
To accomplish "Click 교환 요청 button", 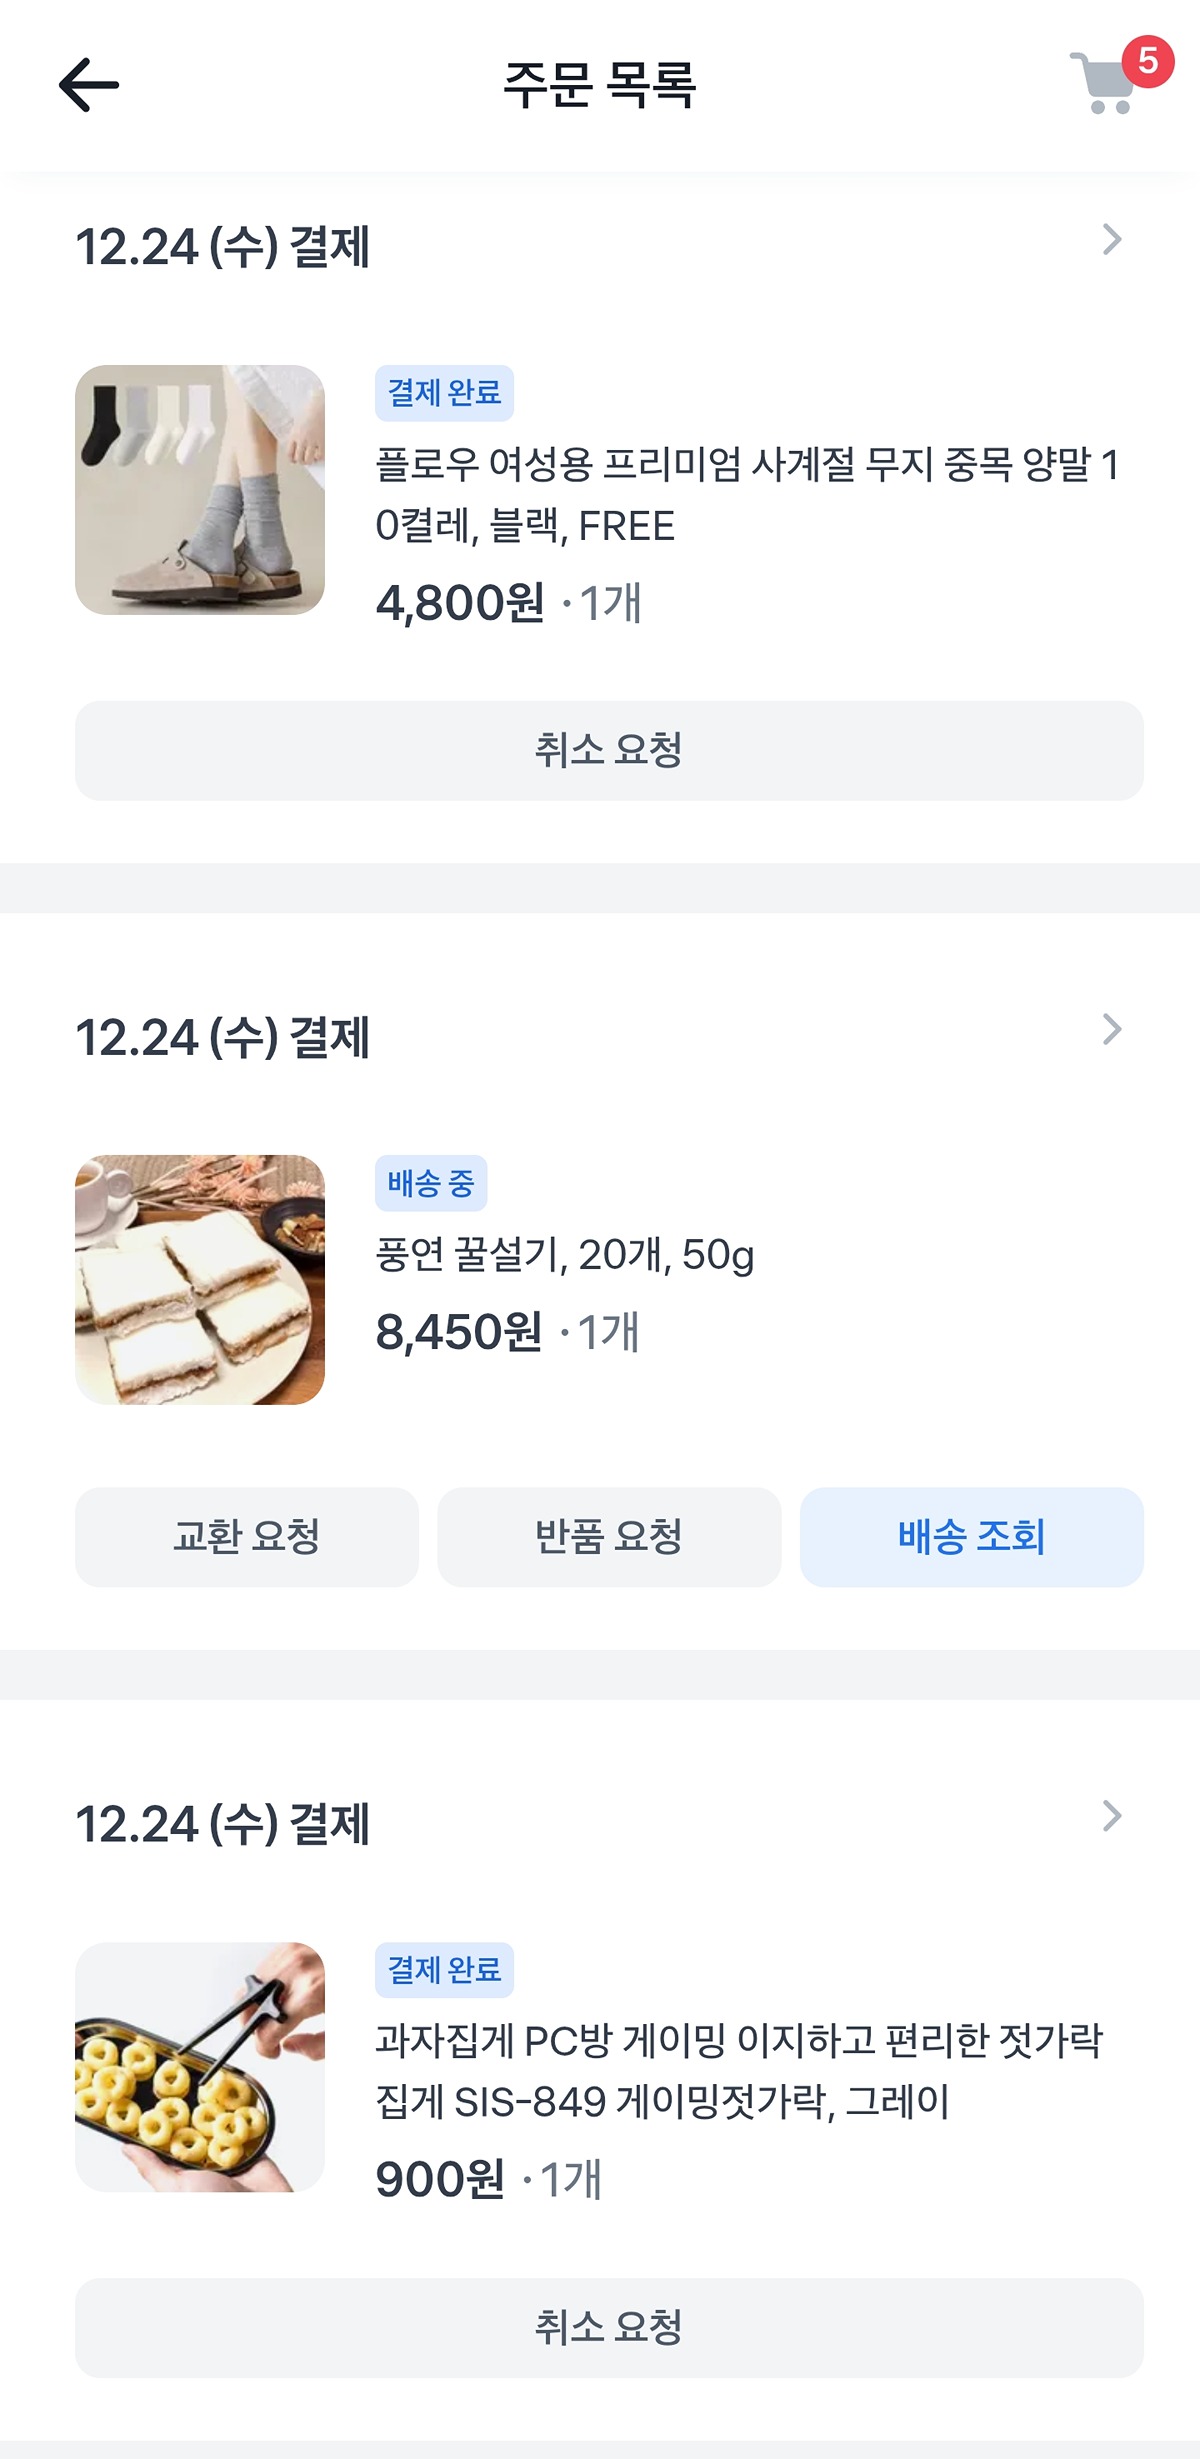I will [x=246, y=1537].
